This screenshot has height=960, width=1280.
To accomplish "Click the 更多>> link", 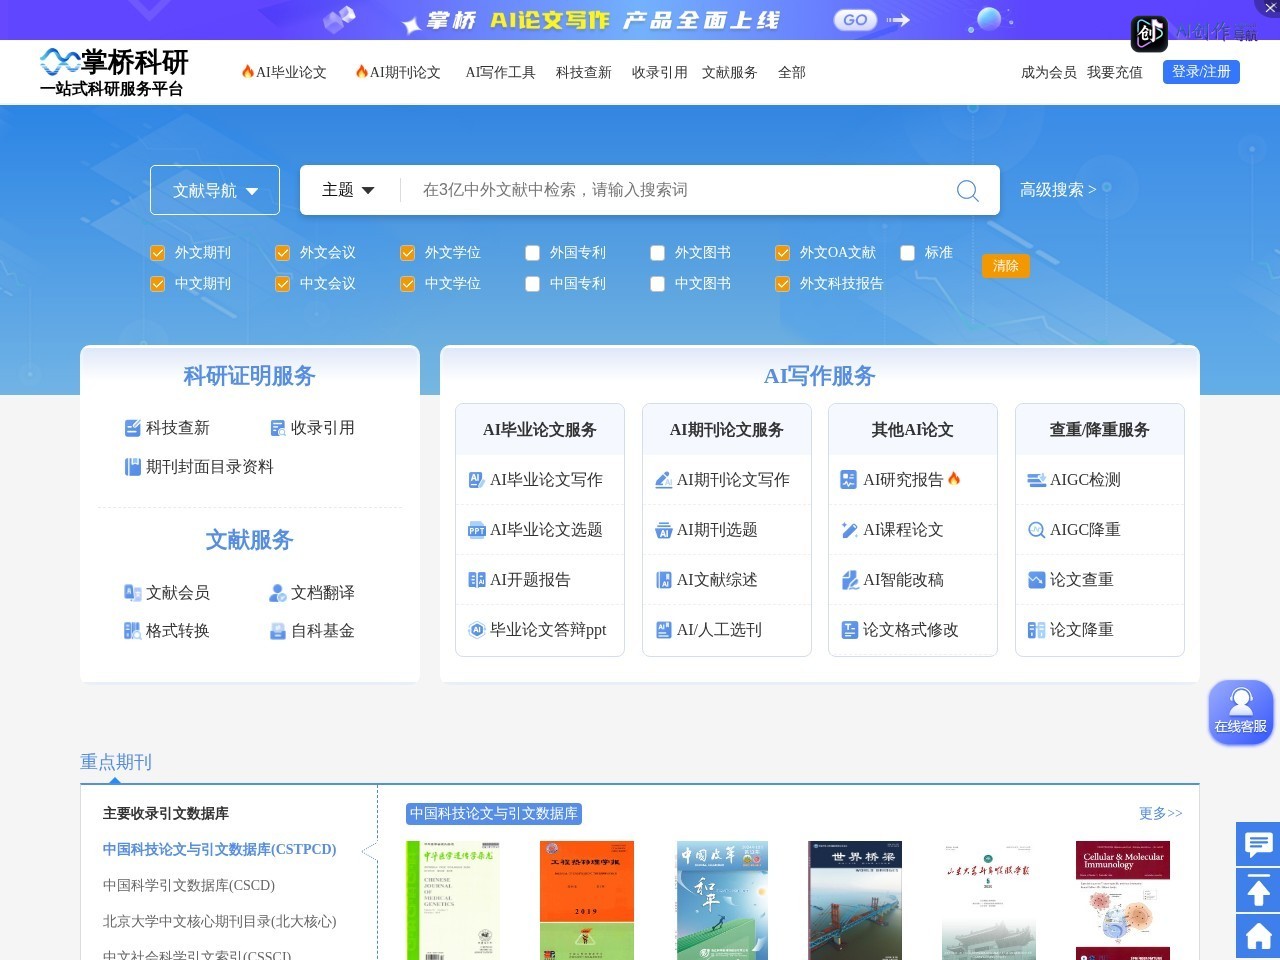I will click(x=1160, y=814).
